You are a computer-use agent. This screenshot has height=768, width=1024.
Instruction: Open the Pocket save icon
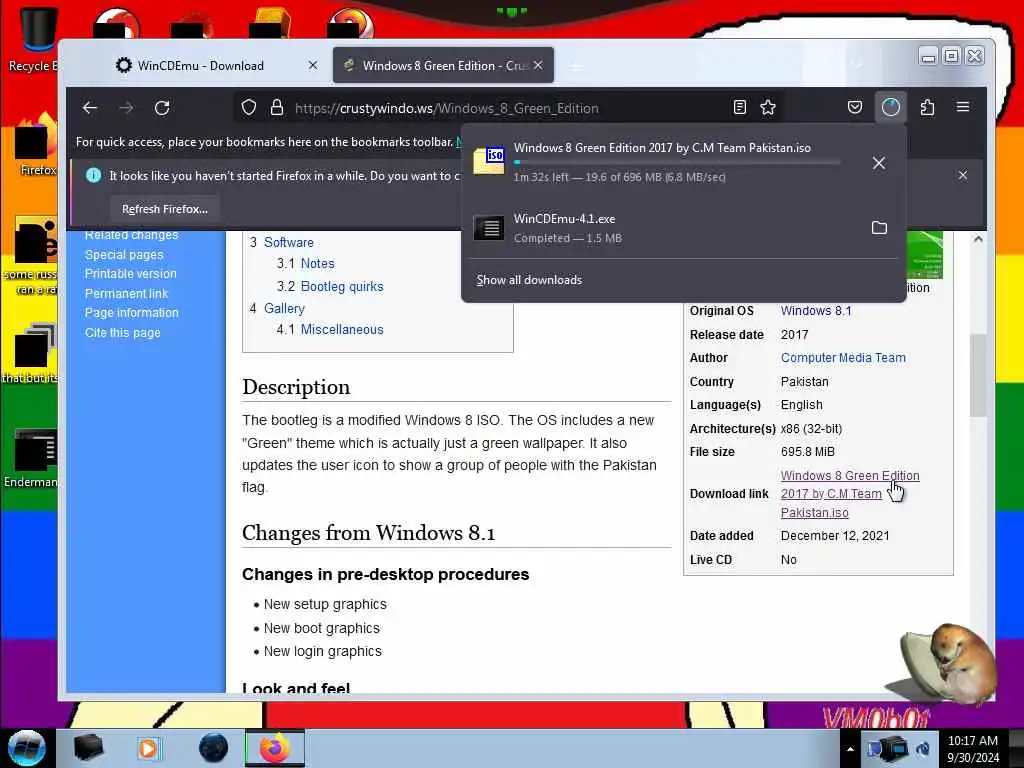tap(855, 107)
